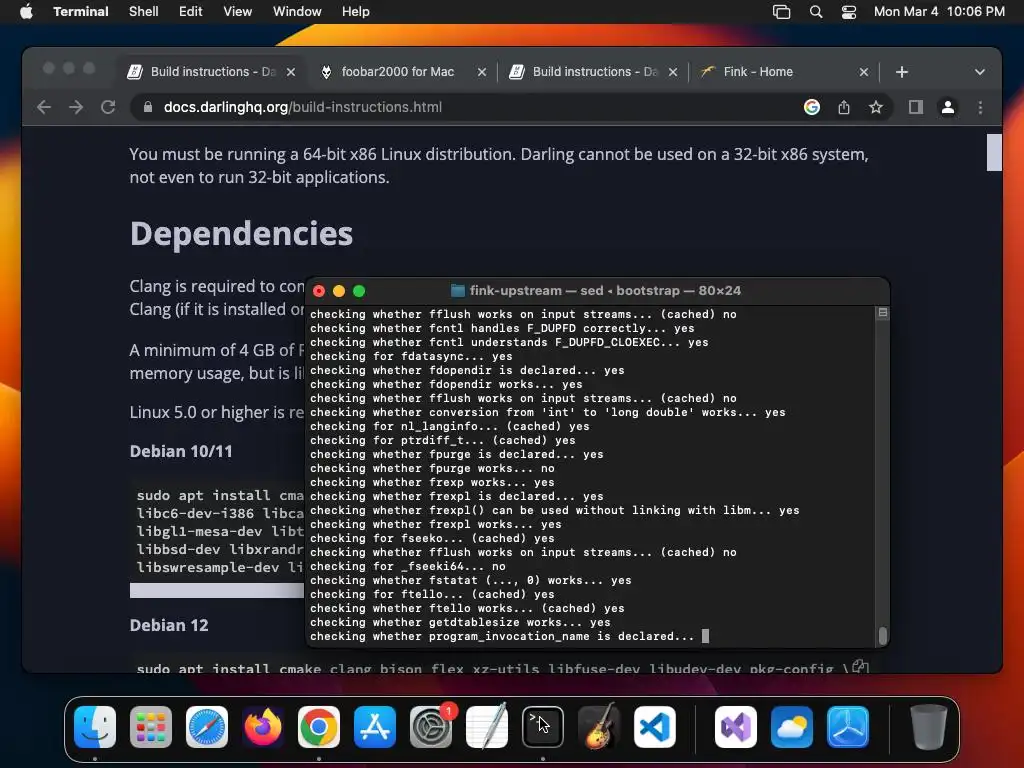
Task: Click the Terminal icon in the Dock
Action: pos(543,727)
